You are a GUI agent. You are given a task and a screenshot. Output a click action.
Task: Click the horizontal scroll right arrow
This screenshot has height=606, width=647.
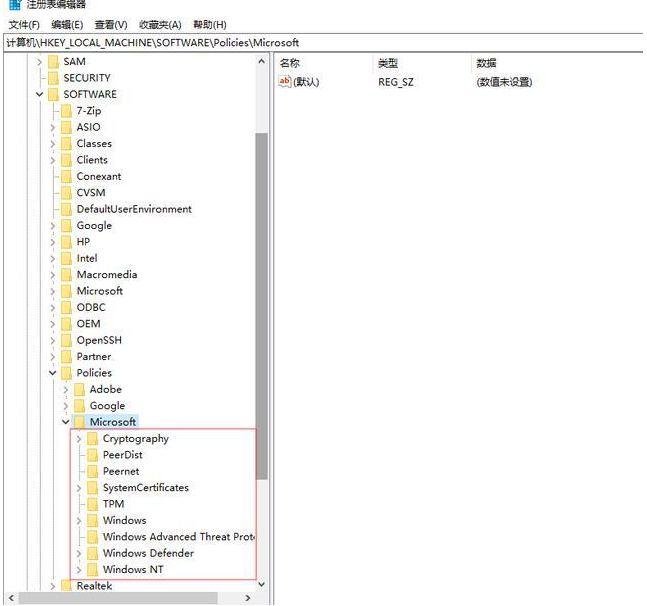point(248,598)
